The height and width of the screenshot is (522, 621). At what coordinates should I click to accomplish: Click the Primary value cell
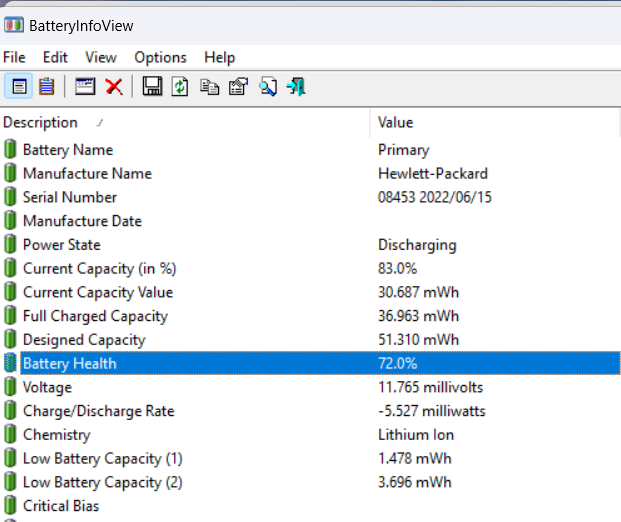pyautogui.click(x=404, y=150)
